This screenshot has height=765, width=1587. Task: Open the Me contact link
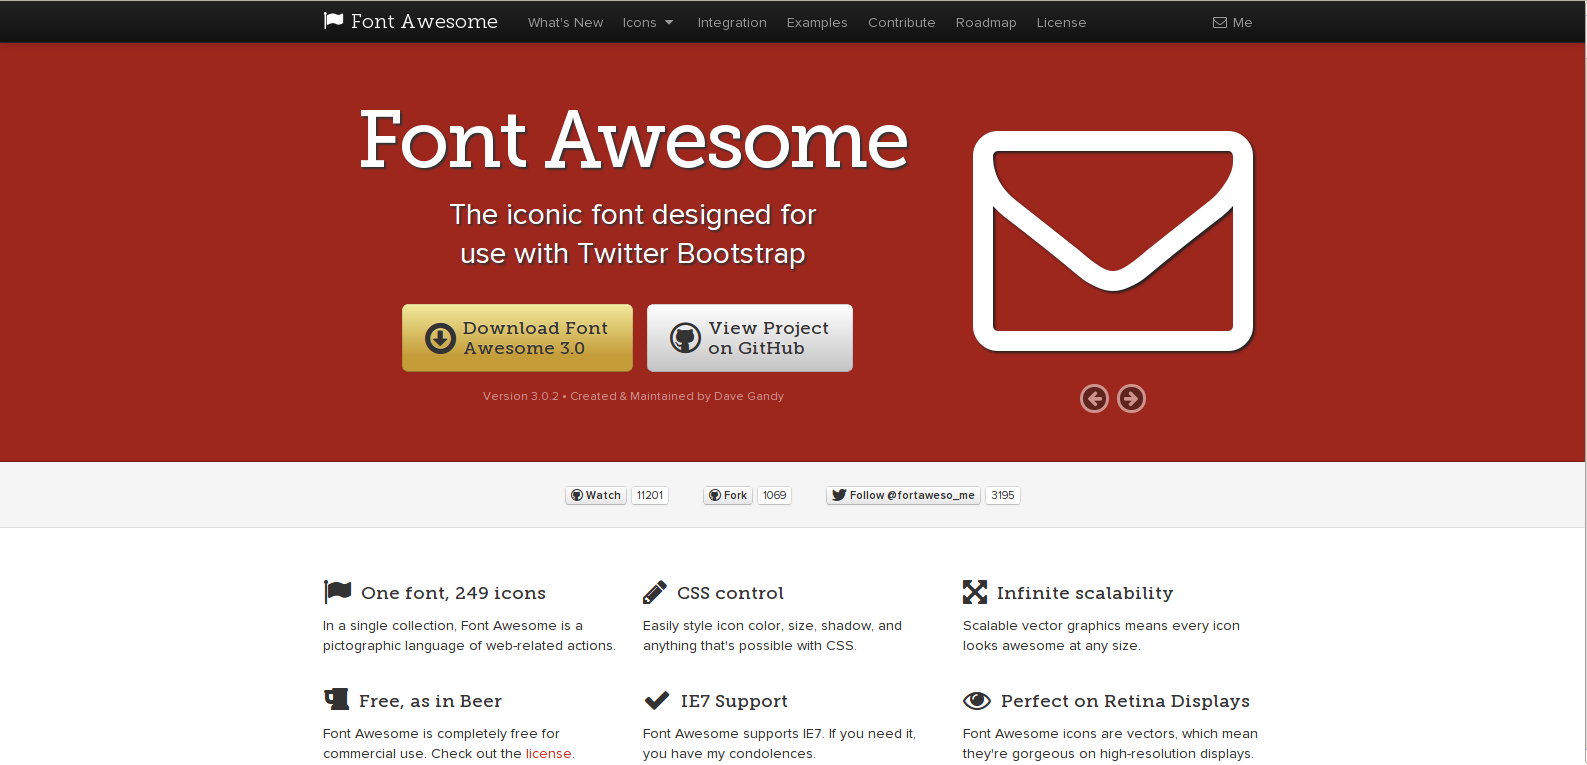point(1233,22)
